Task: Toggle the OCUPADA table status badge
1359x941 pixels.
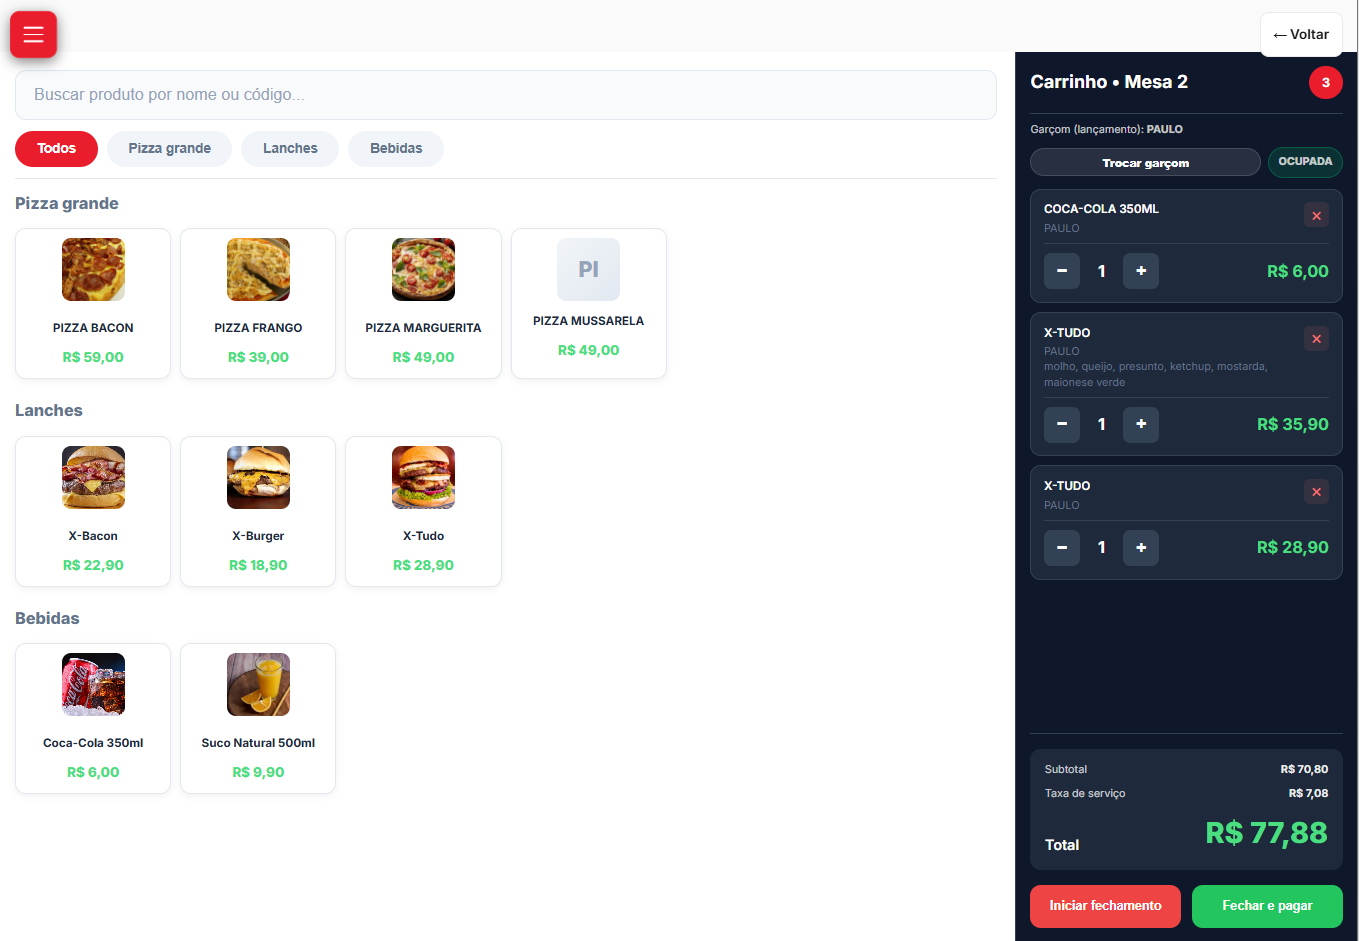Action: (x=1304, y=162)
